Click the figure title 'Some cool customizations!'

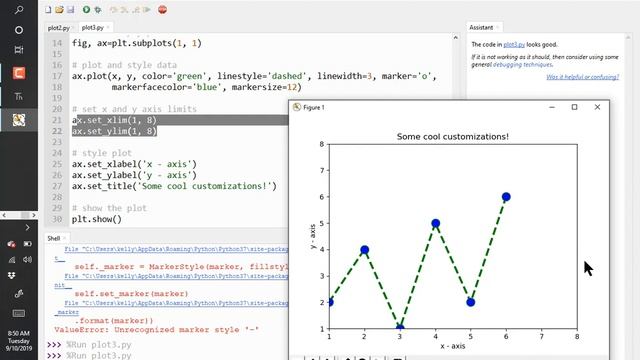coord(453,137)
